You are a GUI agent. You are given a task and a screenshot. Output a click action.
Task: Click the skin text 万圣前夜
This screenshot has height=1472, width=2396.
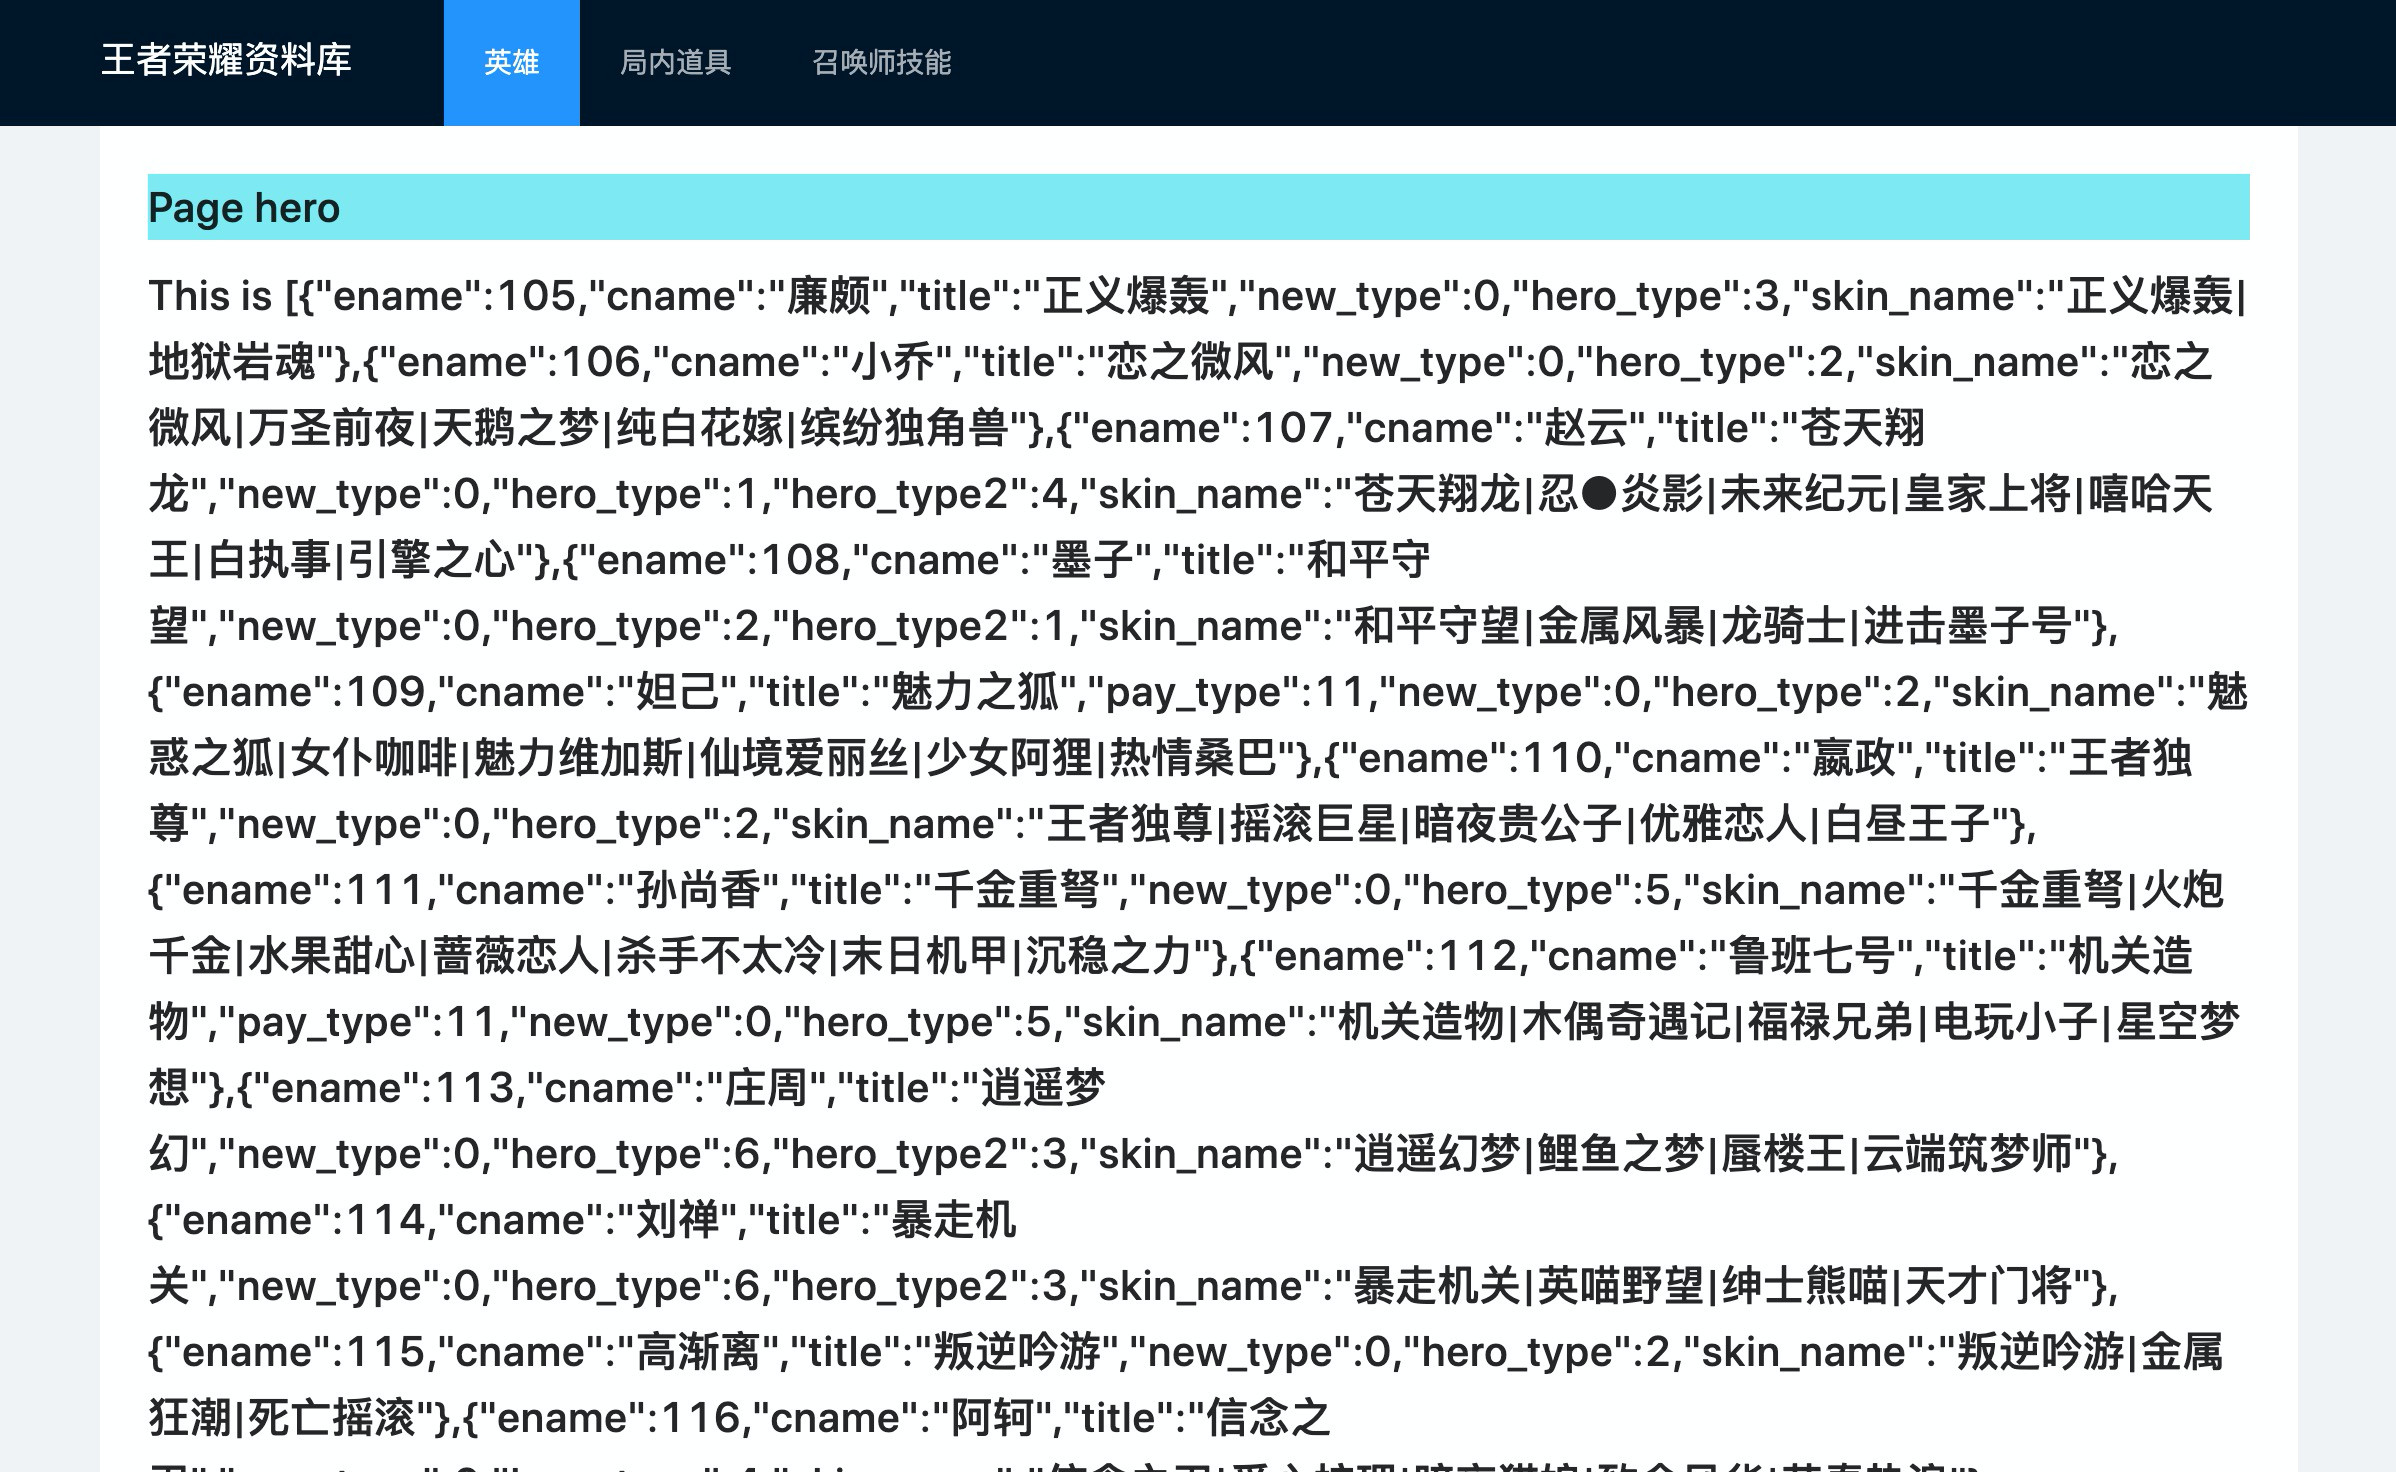coord(331,428)
